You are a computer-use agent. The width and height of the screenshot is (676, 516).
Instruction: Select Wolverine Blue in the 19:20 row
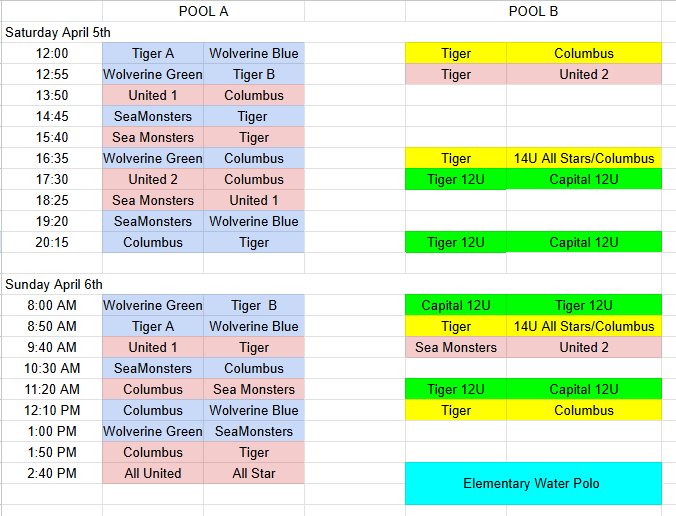pyautogui.click(x=254, y=221)
